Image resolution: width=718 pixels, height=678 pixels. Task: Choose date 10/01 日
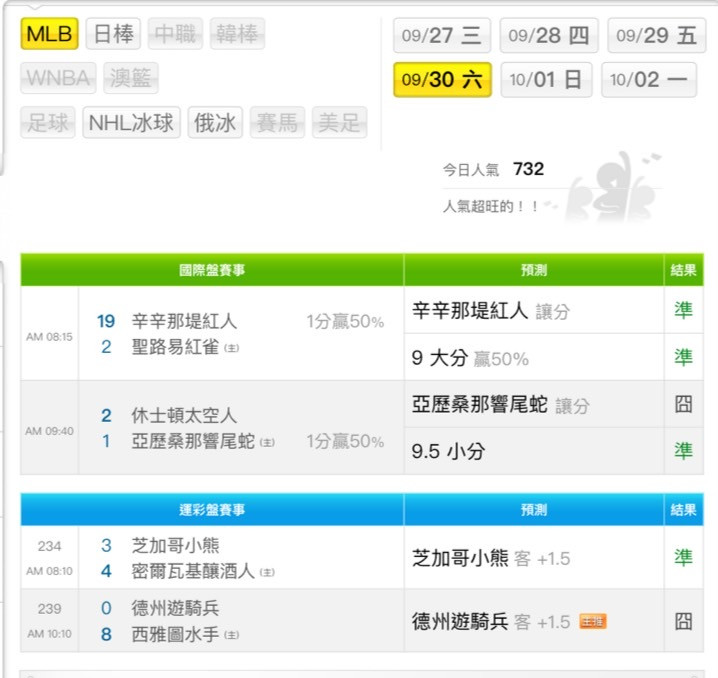546,80
